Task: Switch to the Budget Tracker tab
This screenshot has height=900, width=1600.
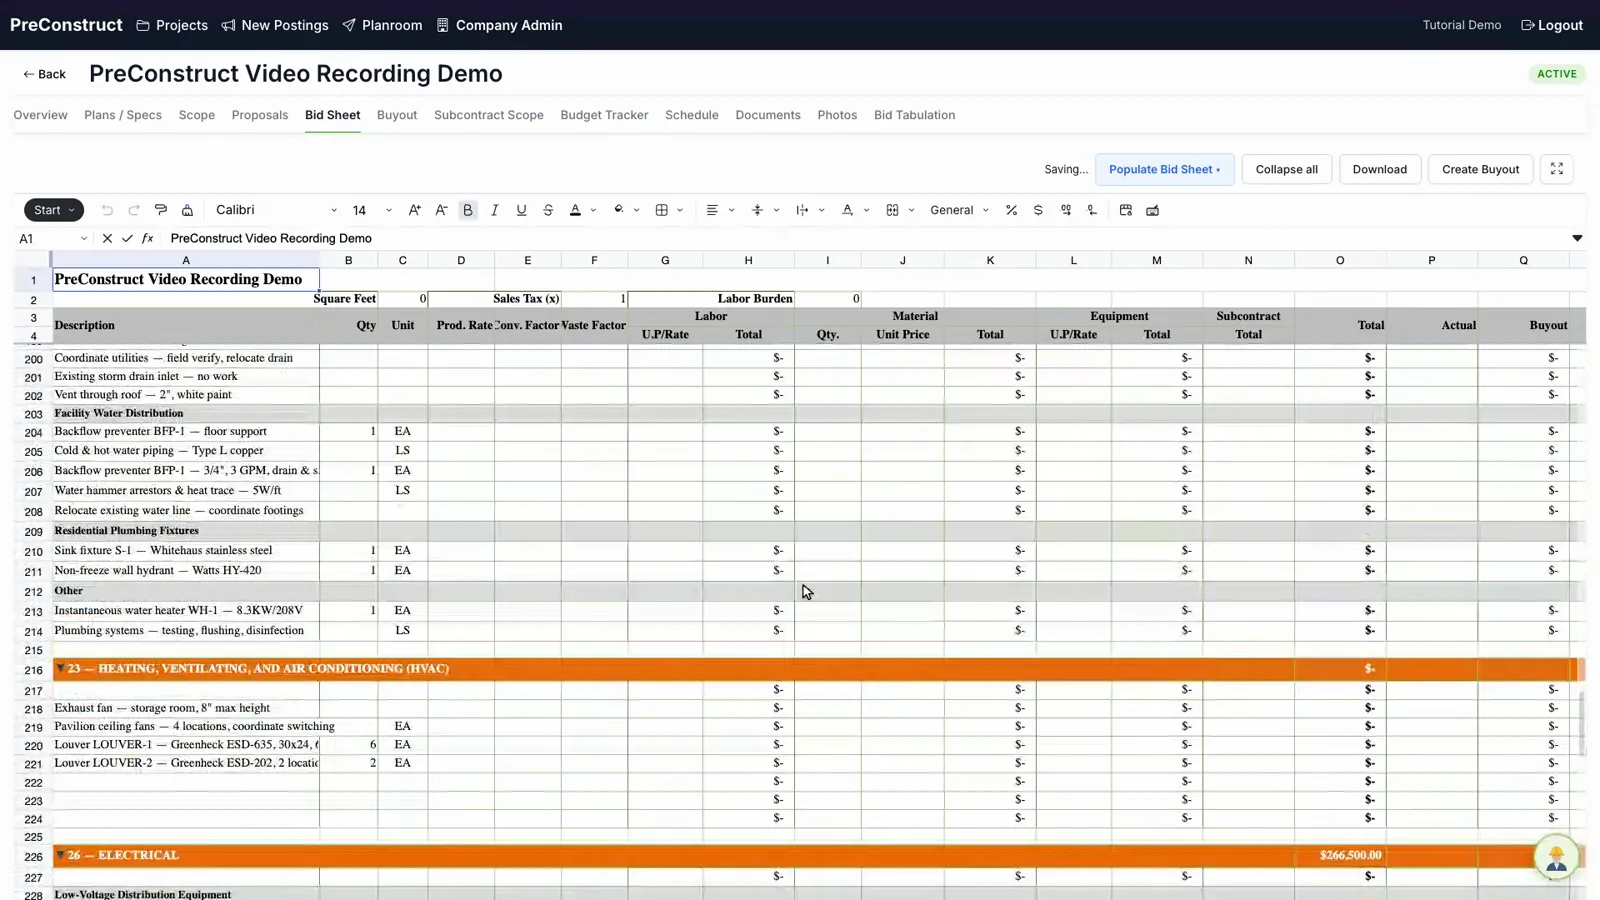Action: (604, 115)
